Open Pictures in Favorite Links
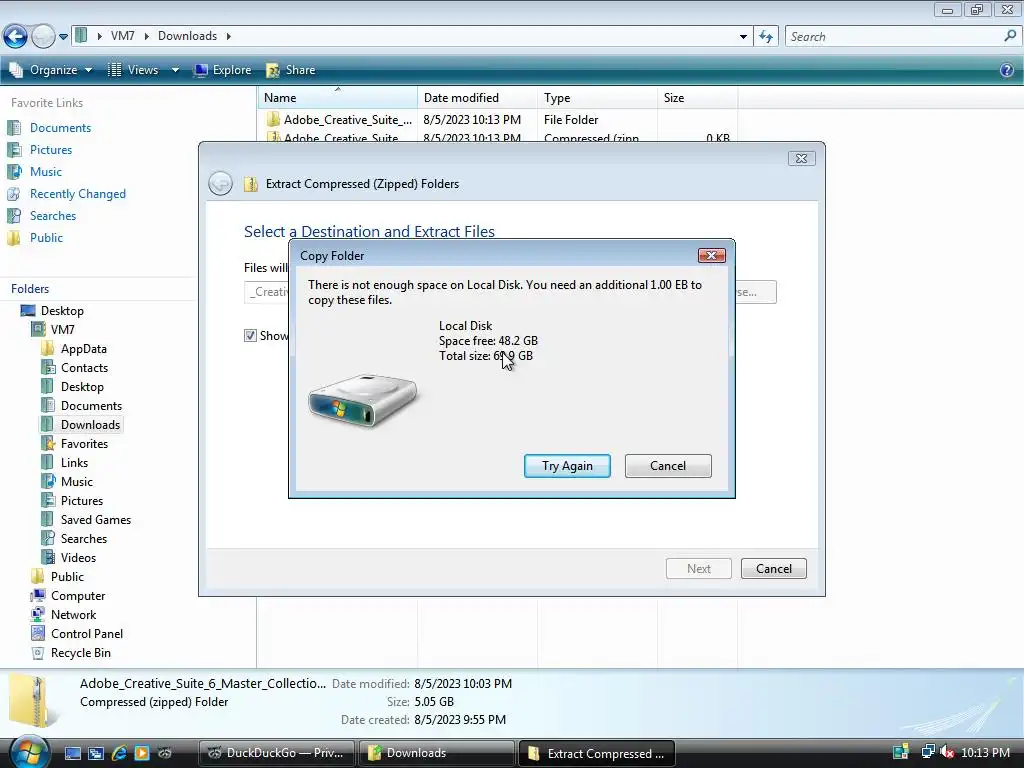The image size is (1024, 768). coord(50,150)
